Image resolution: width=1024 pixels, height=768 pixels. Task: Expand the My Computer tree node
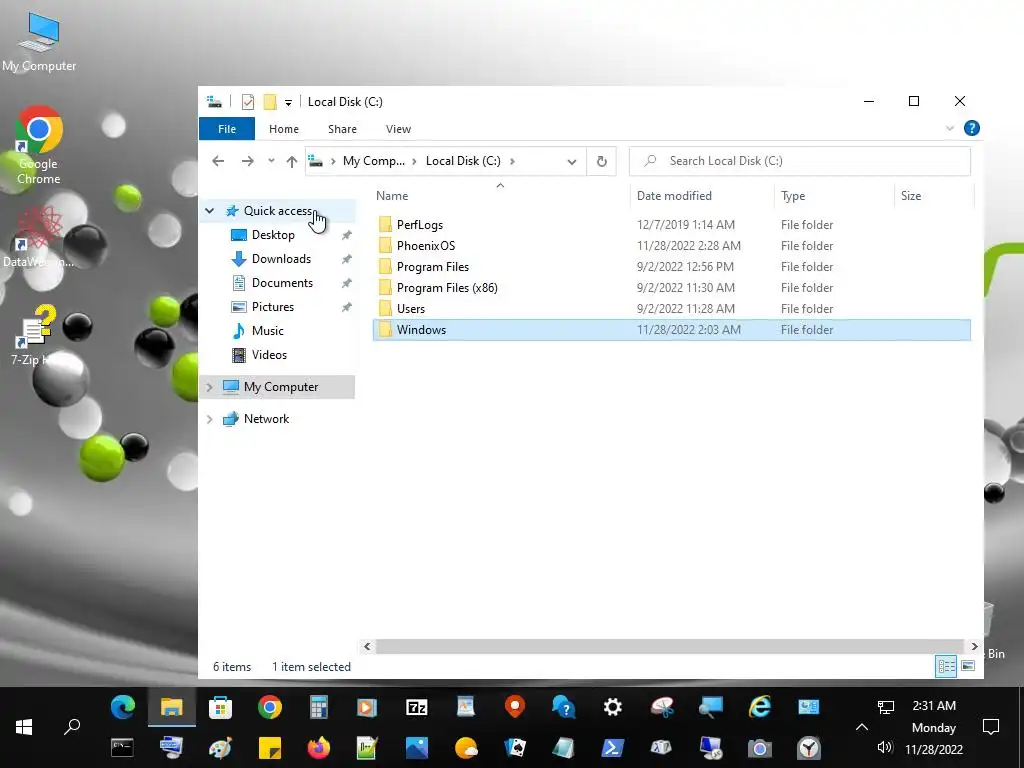210,387
